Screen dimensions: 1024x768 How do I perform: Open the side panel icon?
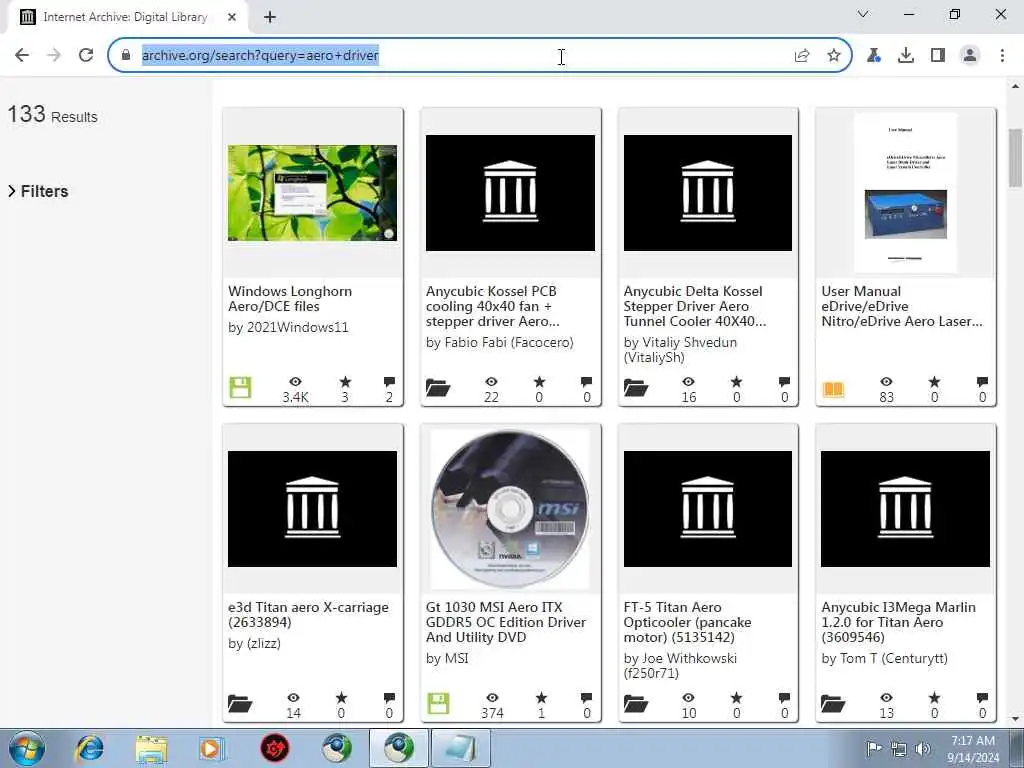938,56
